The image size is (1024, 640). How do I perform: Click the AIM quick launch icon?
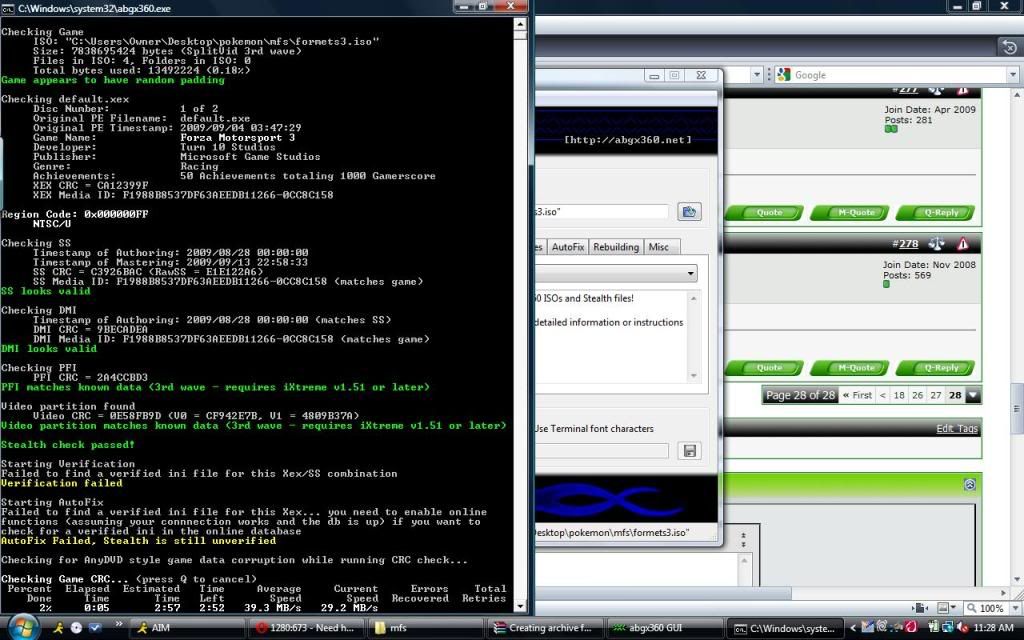(x=59, y=628)
